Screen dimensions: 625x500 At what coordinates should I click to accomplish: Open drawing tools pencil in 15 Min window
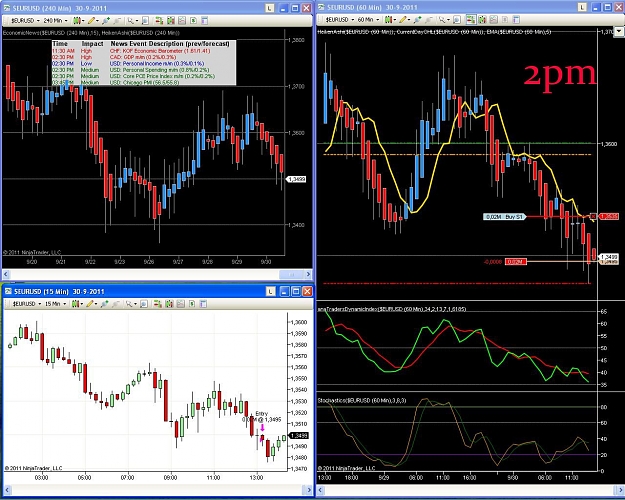[91, 304]
